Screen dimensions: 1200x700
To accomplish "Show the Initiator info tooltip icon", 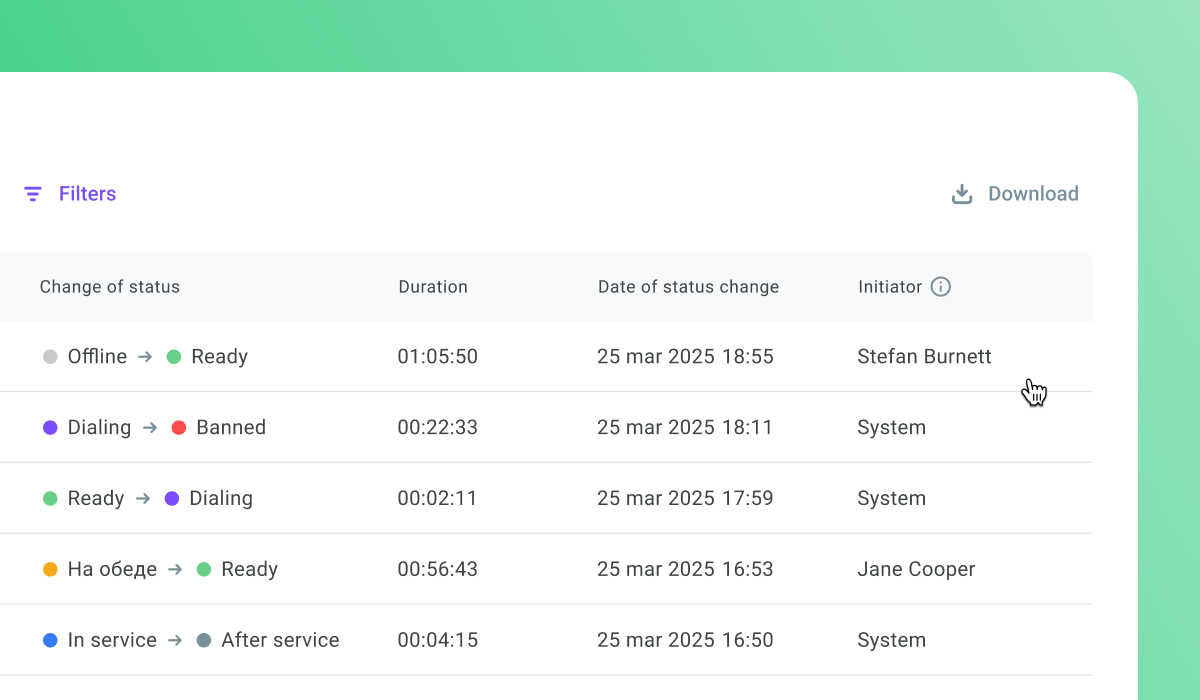I will coord(941,287).
